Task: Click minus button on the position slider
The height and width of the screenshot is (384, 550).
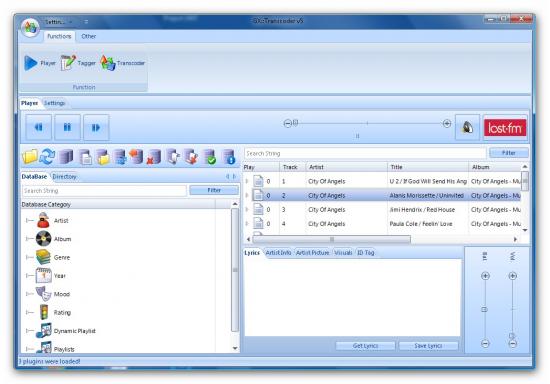Action: (287, 123)
